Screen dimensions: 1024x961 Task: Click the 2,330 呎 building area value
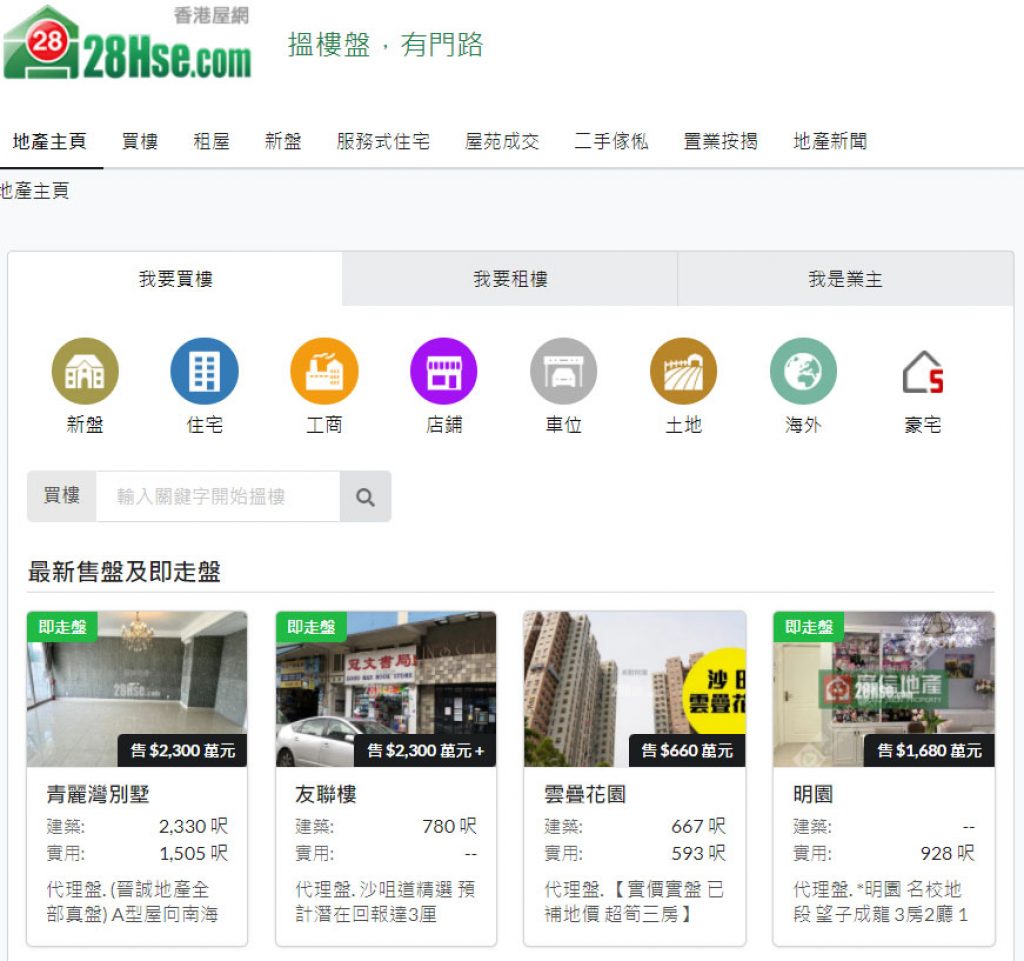(193, 827)
